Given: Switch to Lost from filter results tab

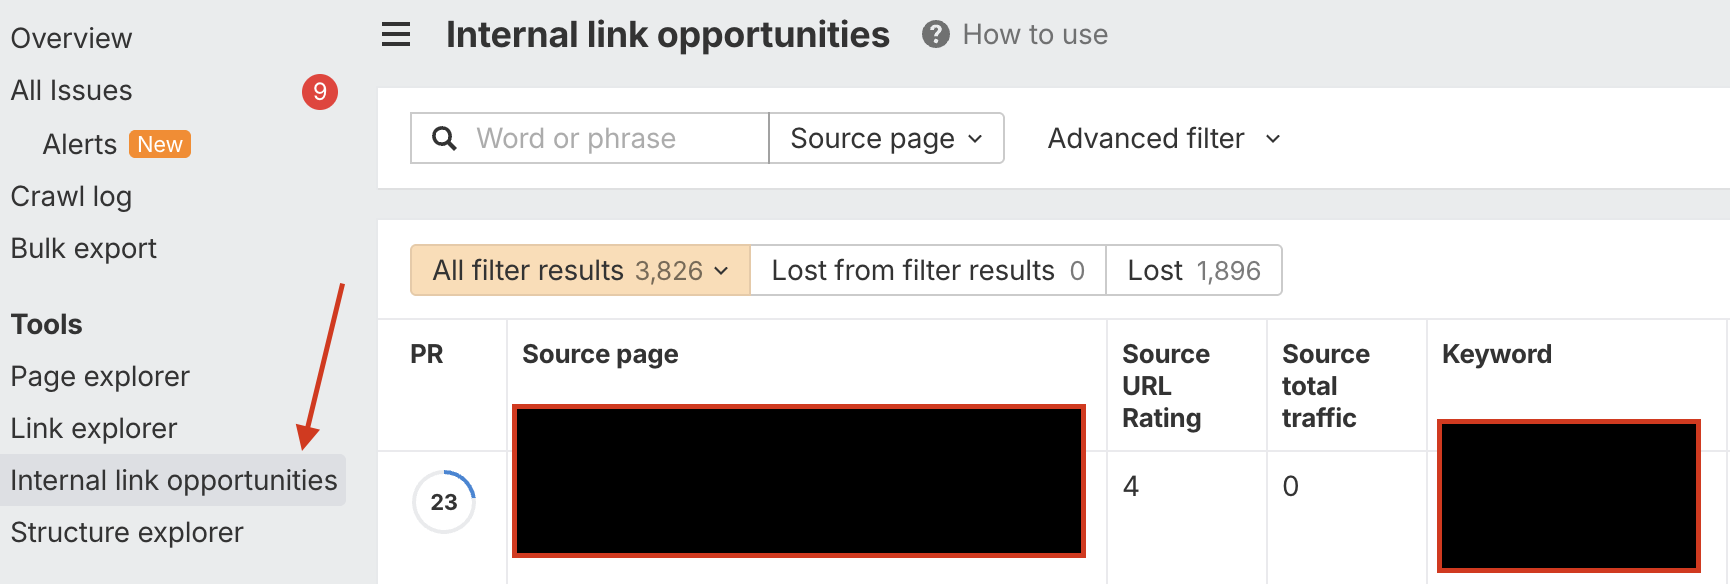Looking at the screenshot, I should [927, 270].
